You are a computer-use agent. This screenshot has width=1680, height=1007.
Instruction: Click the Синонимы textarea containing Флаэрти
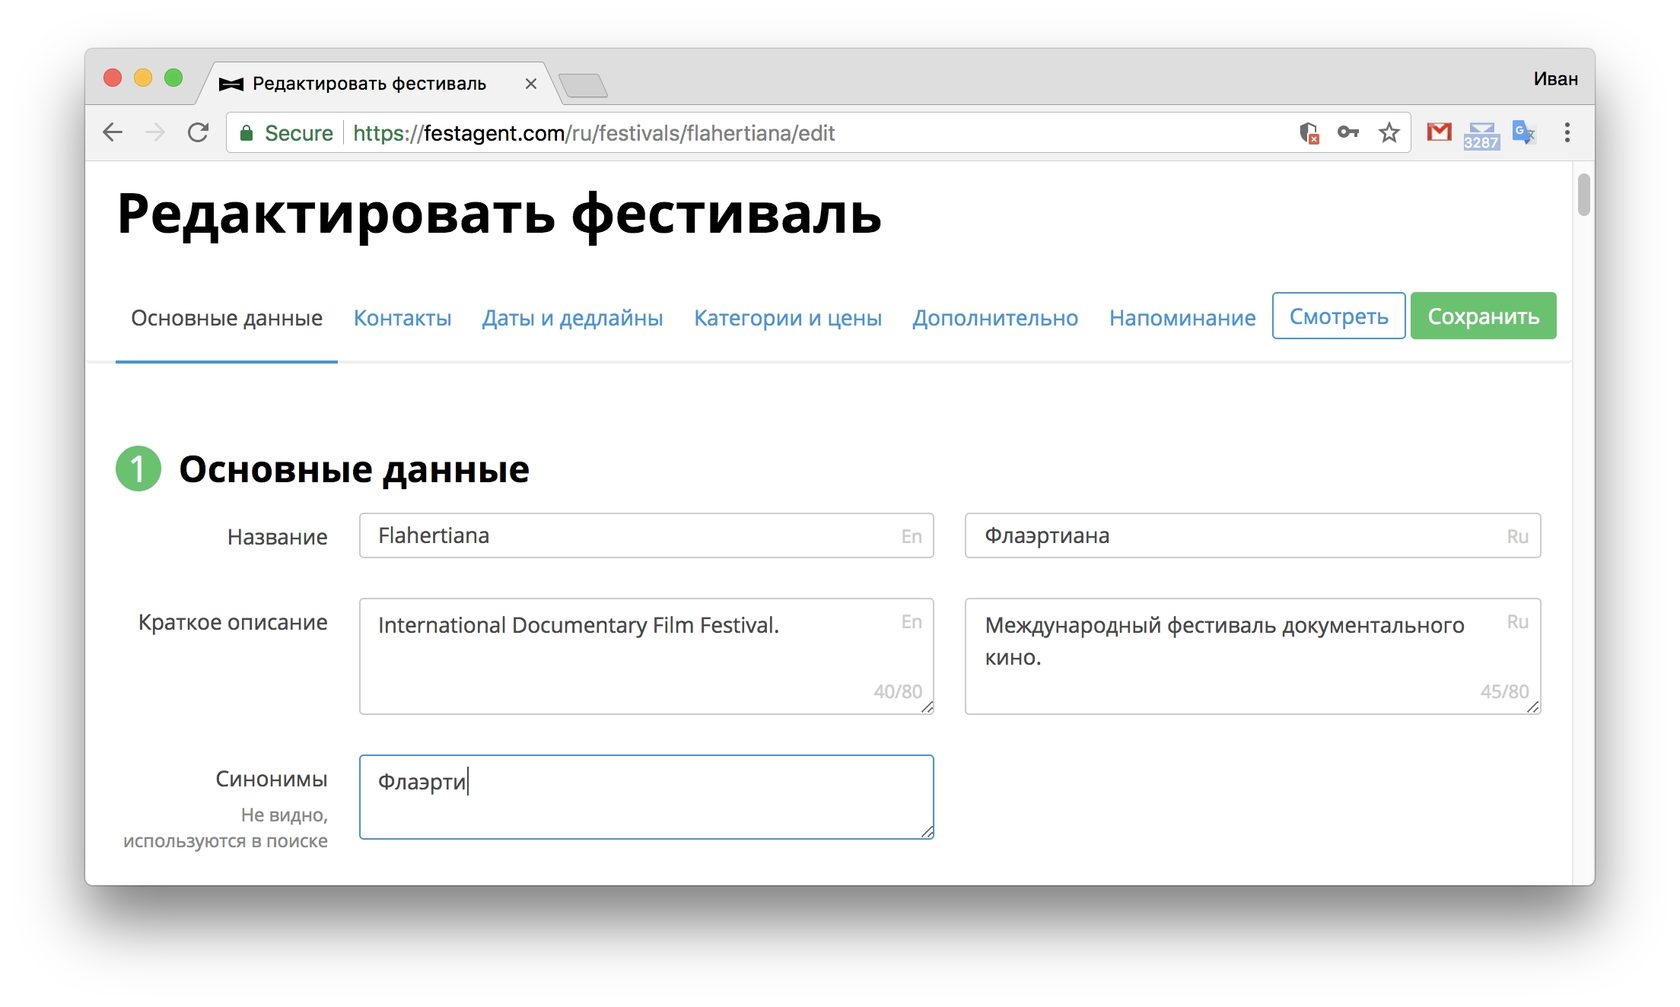(x=646, y=797)
